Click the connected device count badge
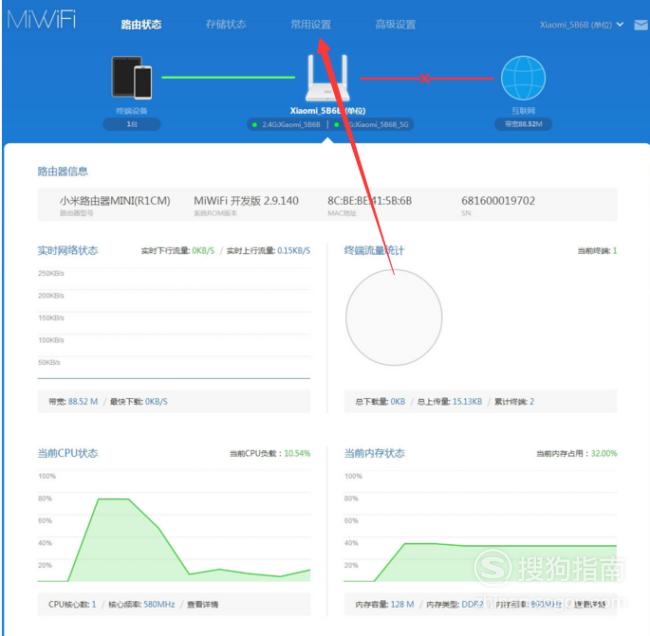 click(131, 124)
